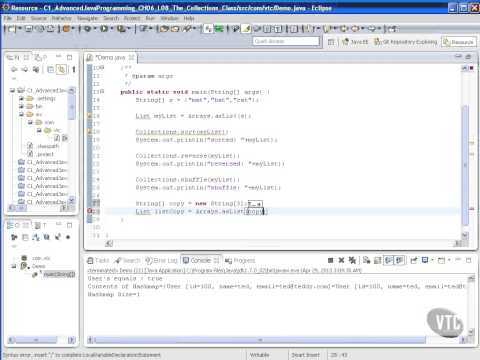The height and width of the screenshot is (360, 480).
Task: Click the green Run toolbar icon
Action: tap(104, 29)
